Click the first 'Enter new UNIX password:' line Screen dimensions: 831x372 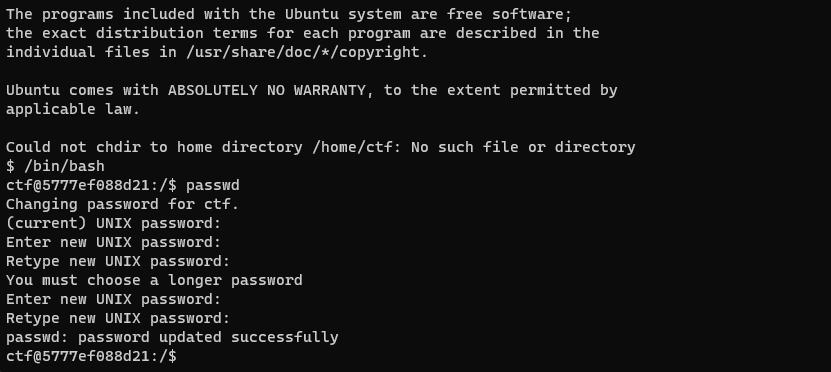point(113,242)
